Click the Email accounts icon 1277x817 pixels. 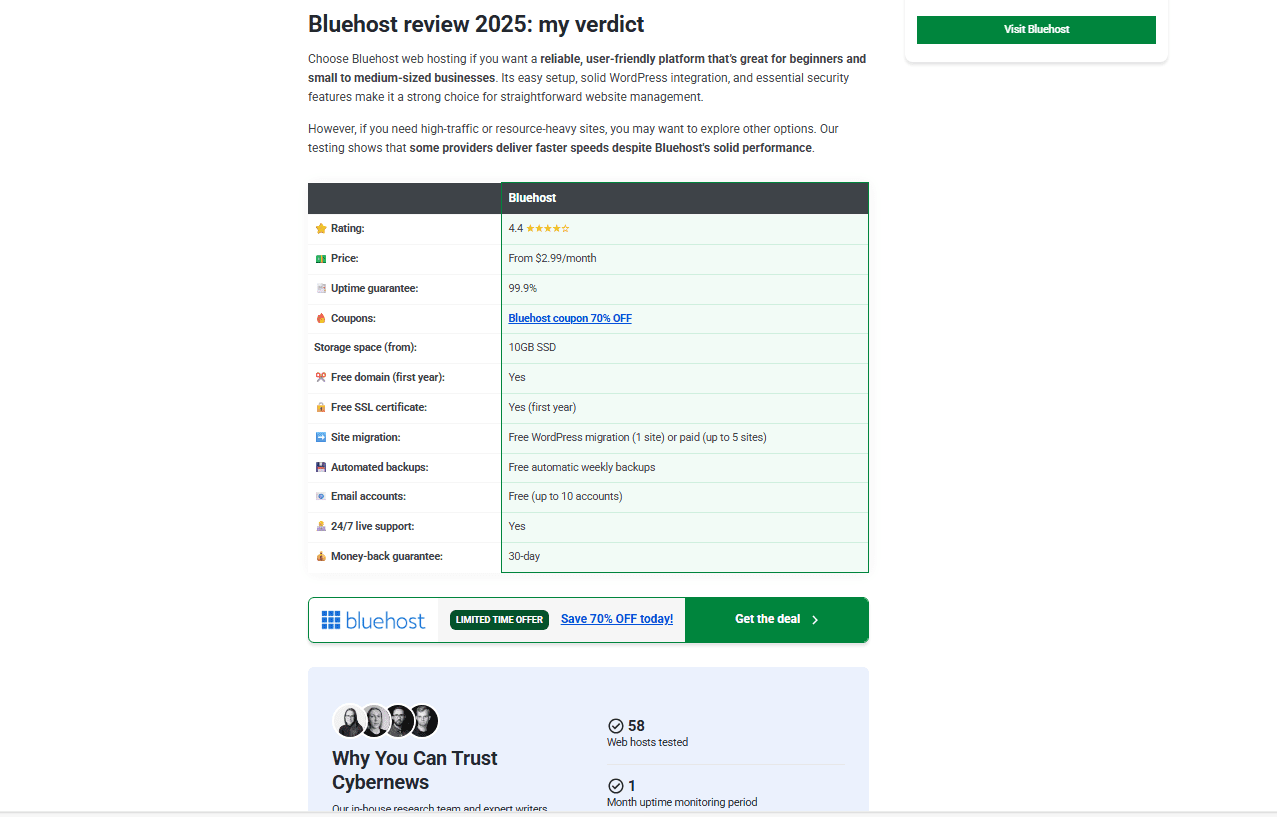tap(320, 497)
